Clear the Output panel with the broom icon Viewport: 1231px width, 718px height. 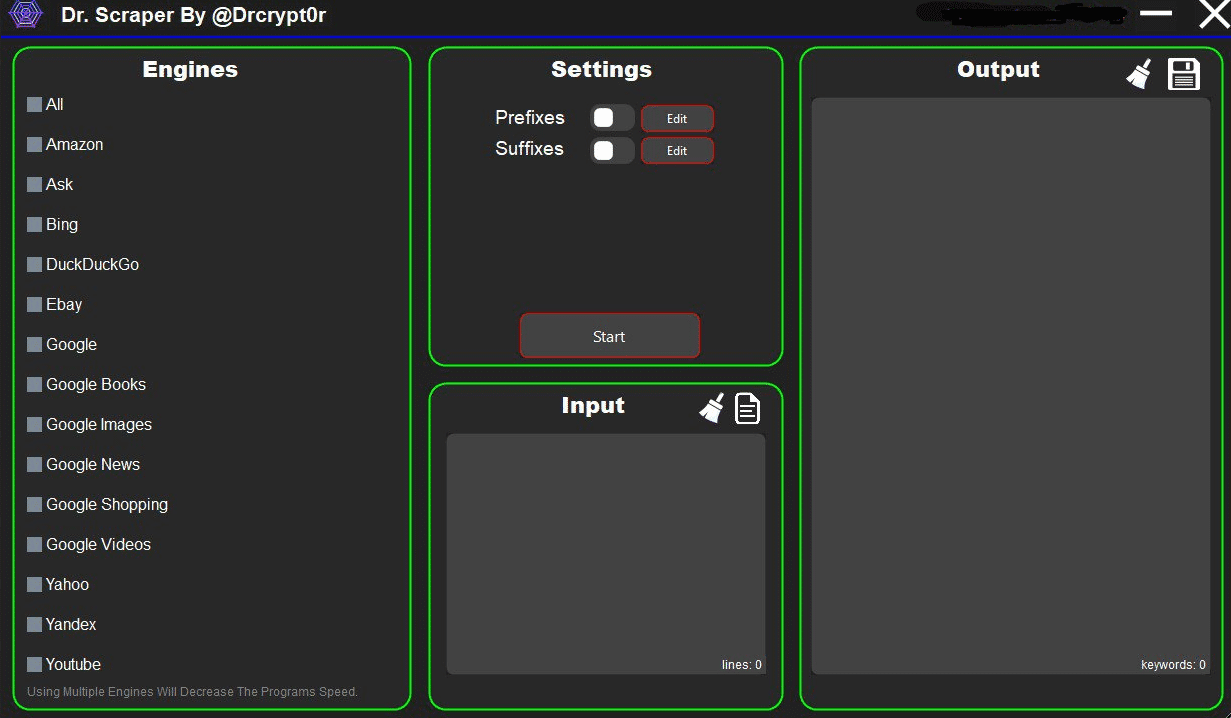point(1139,73)
